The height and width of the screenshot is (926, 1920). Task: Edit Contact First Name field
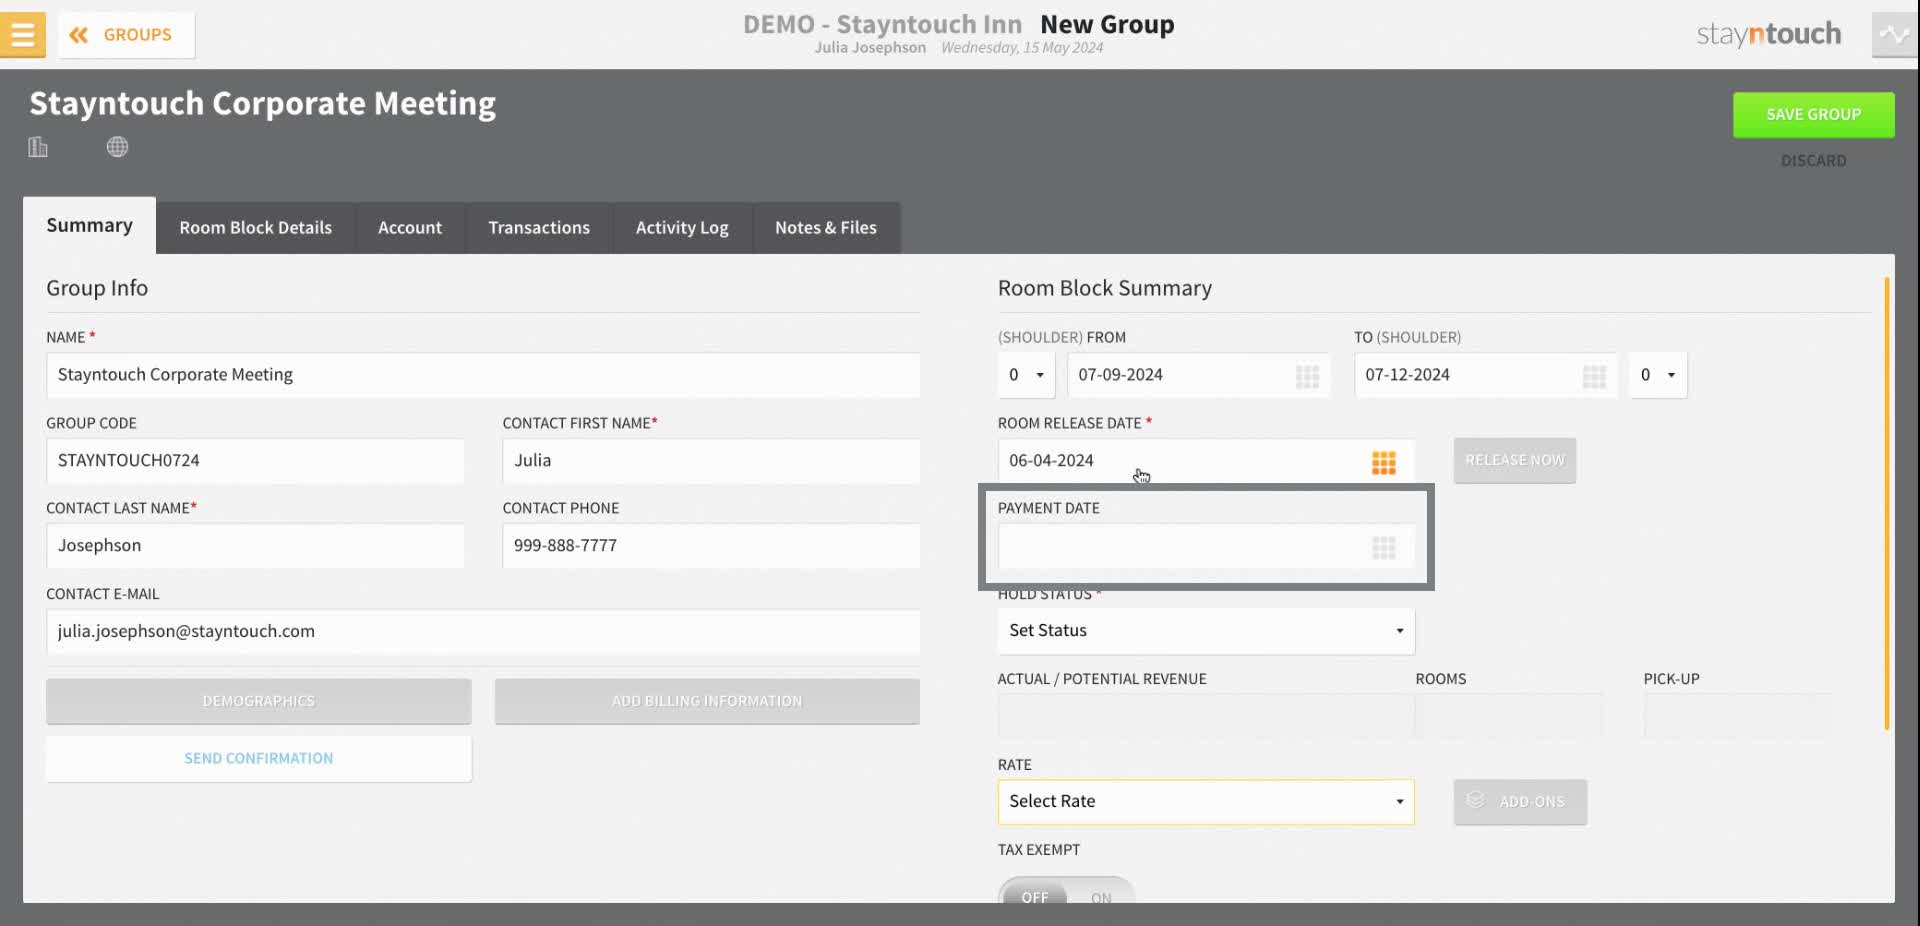(711, 461)
